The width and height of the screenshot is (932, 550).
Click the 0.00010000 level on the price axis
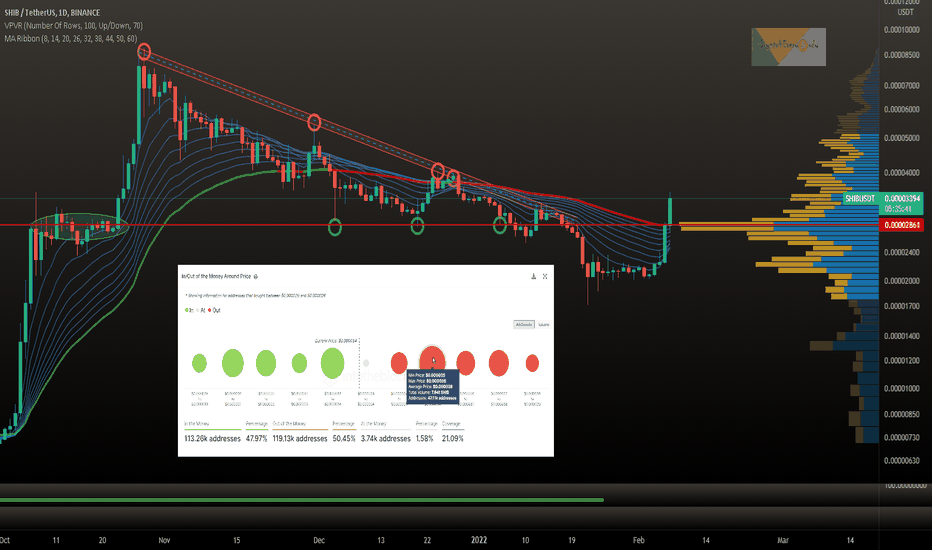tap(902, 30)
